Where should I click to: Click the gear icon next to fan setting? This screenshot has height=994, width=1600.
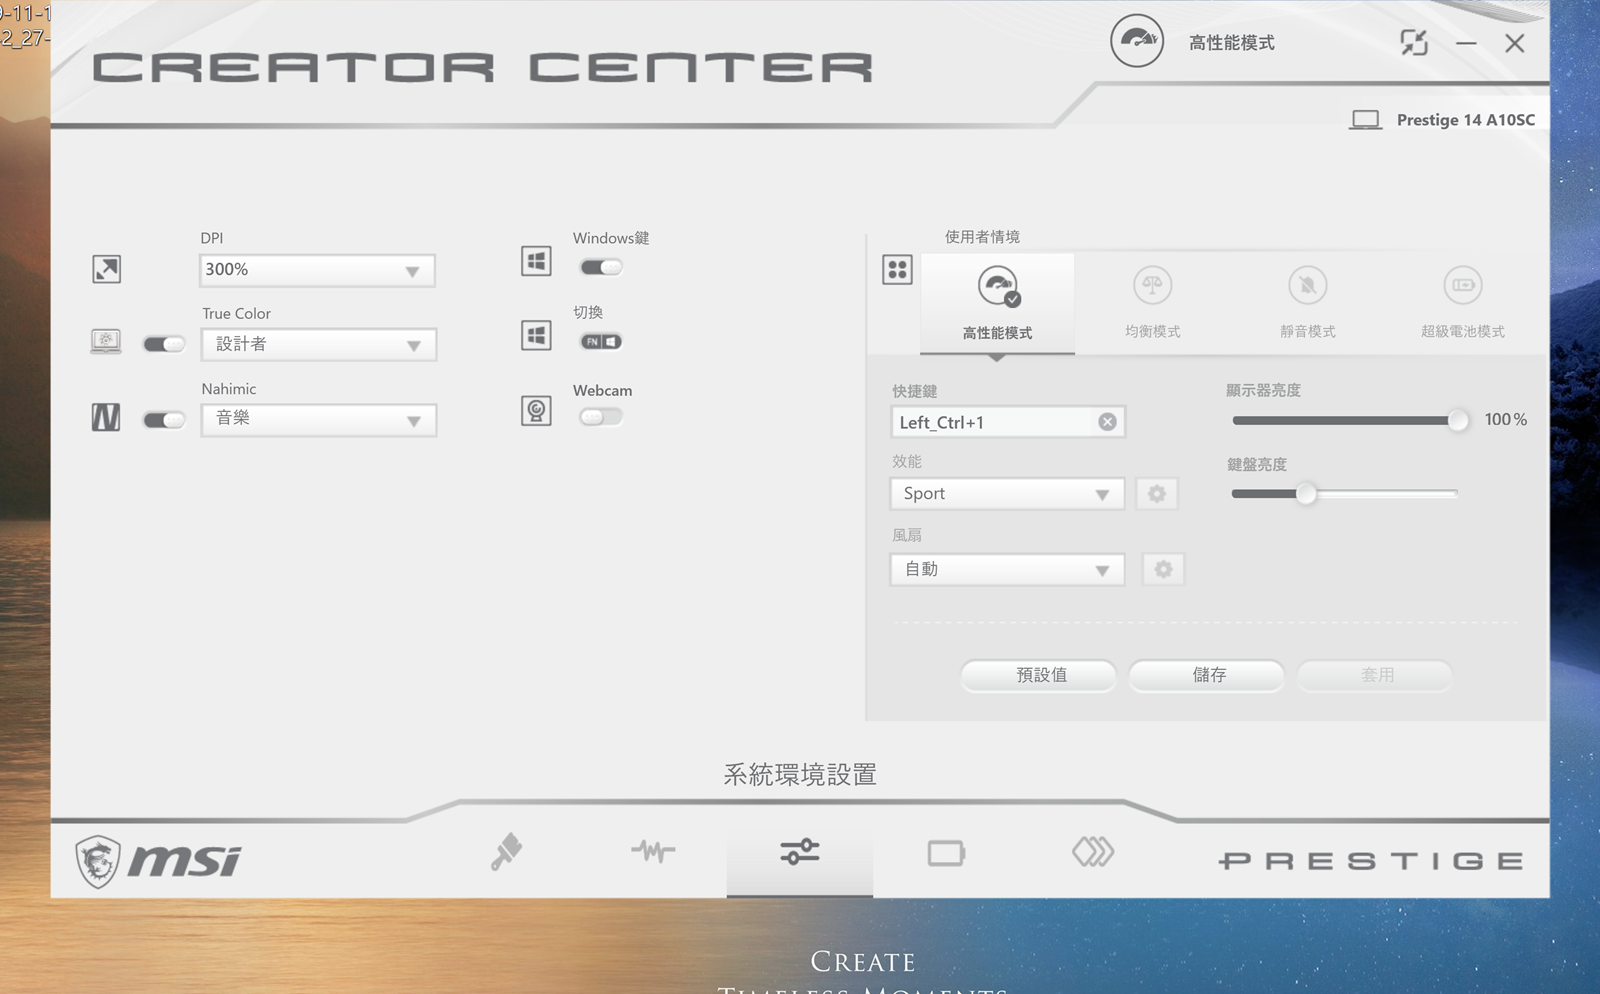click(1163, 570)
